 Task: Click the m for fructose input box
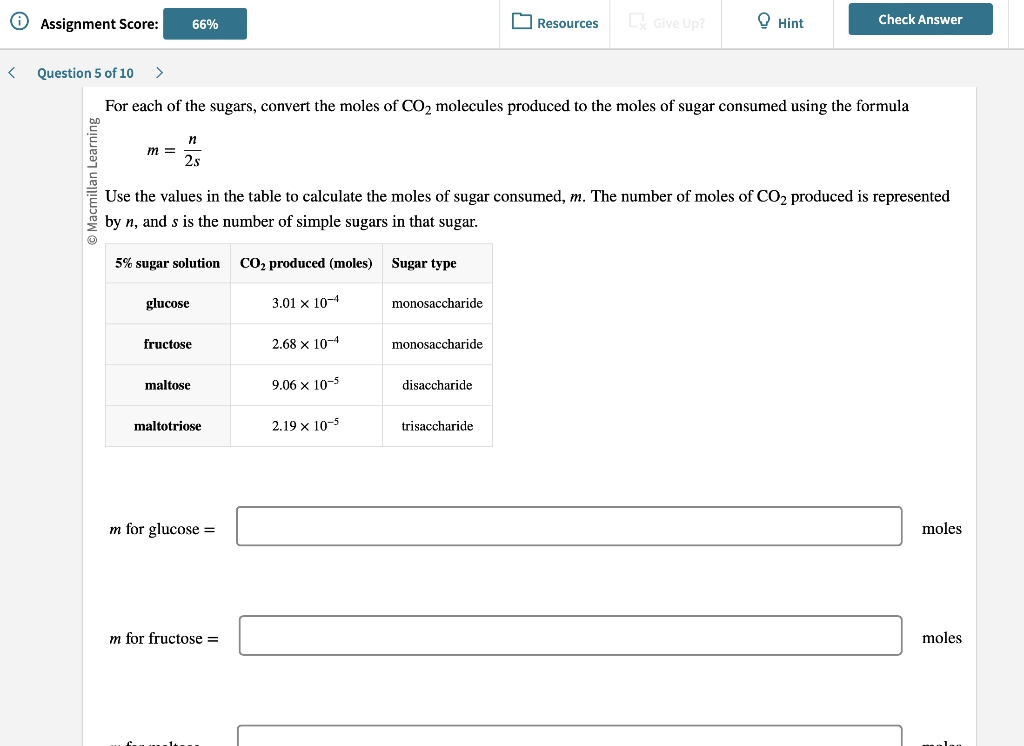[570, 636]
